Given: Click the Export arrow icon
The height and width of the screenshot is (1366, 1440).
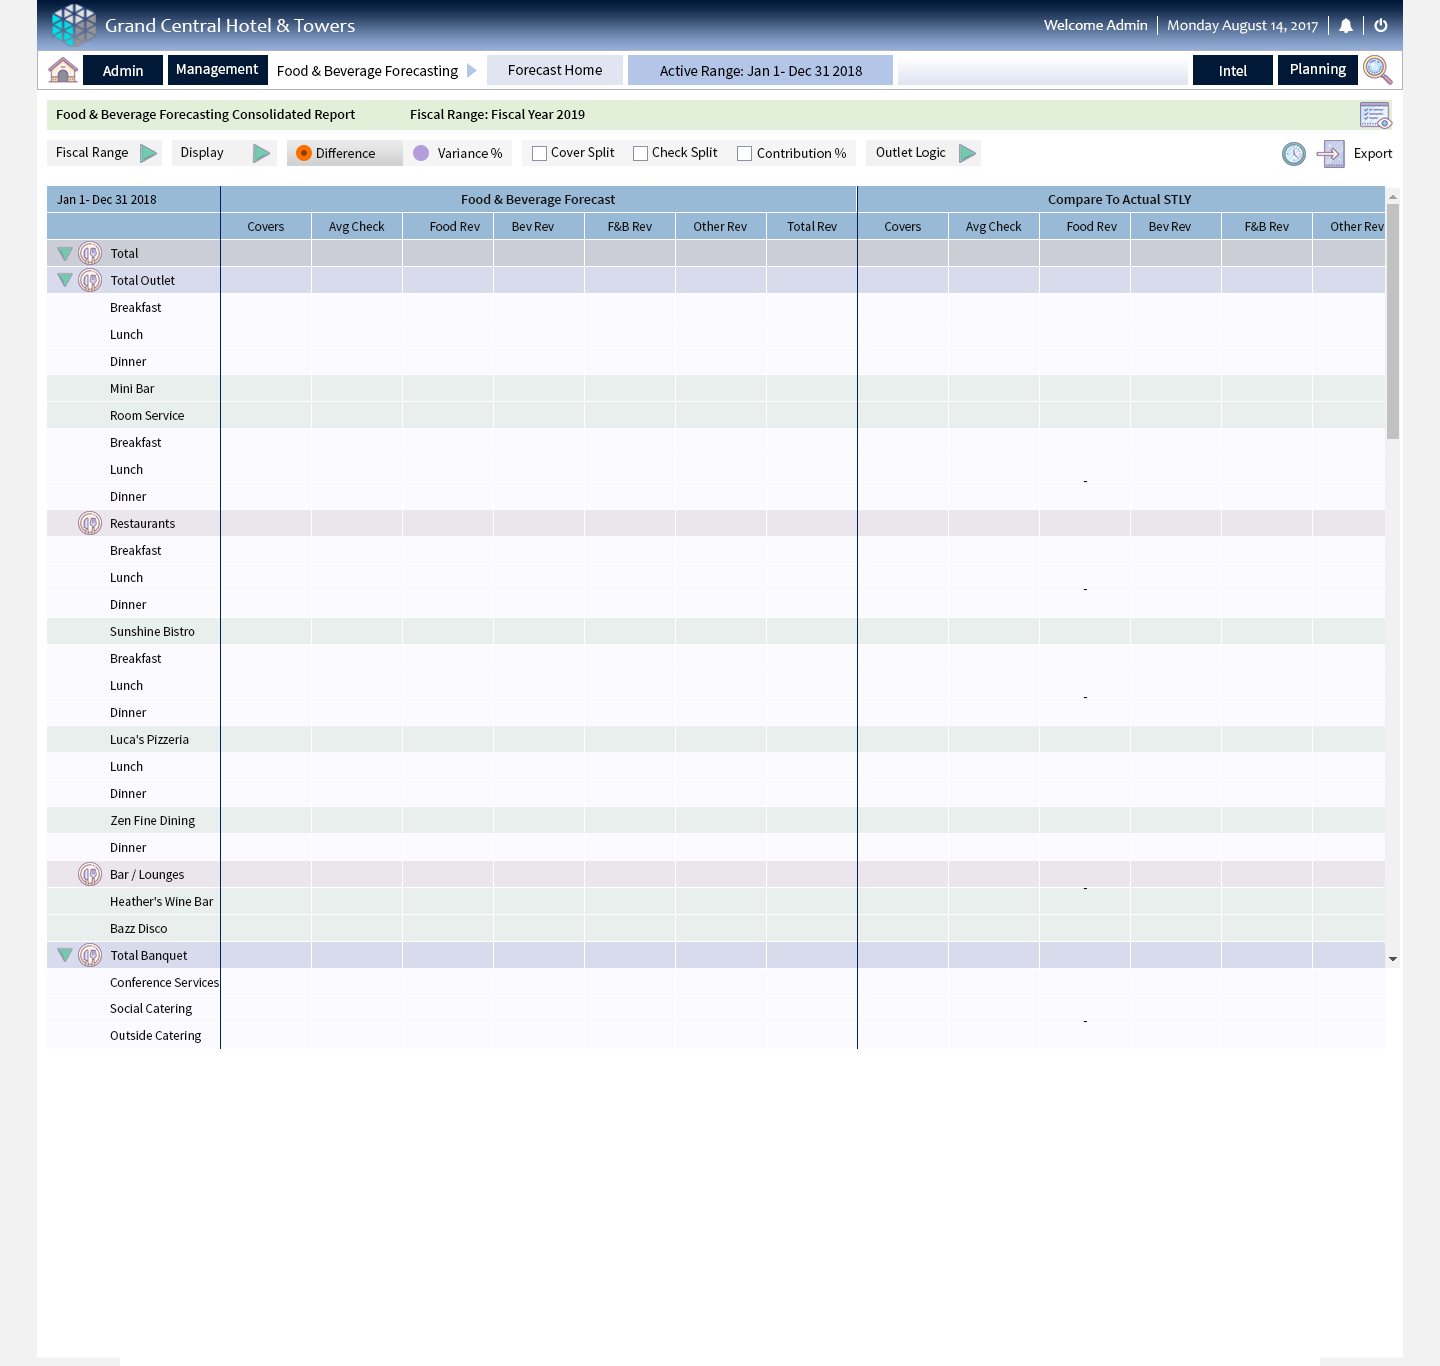Looking at the screenshot, I should tap(1331, 154).
